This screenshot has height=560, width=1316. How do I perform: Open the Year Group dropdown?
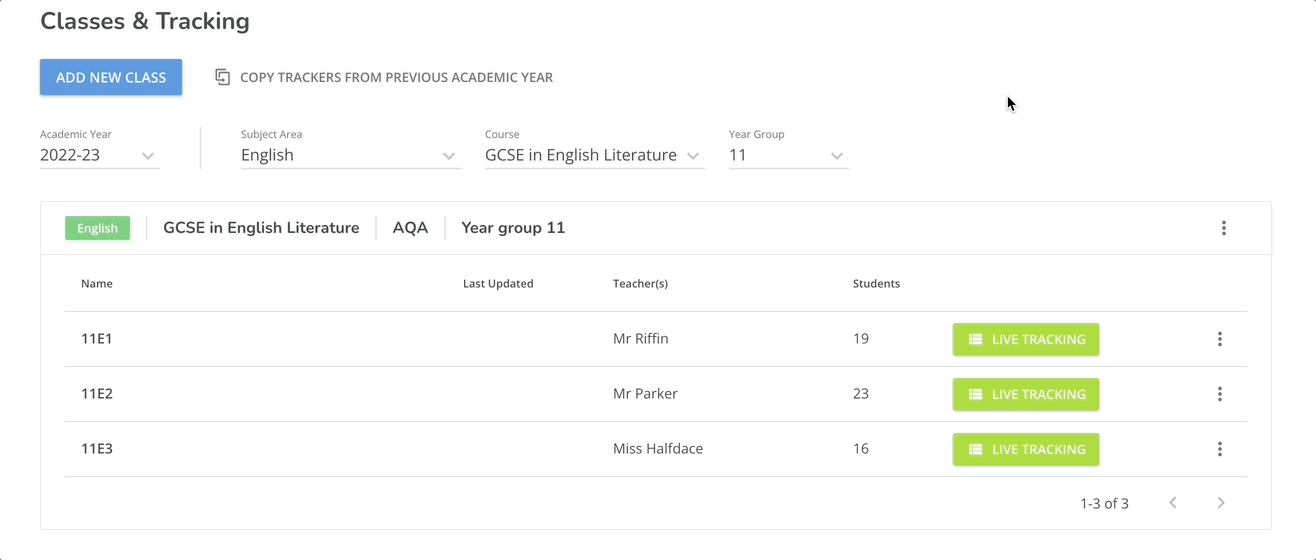click(836, 156)
